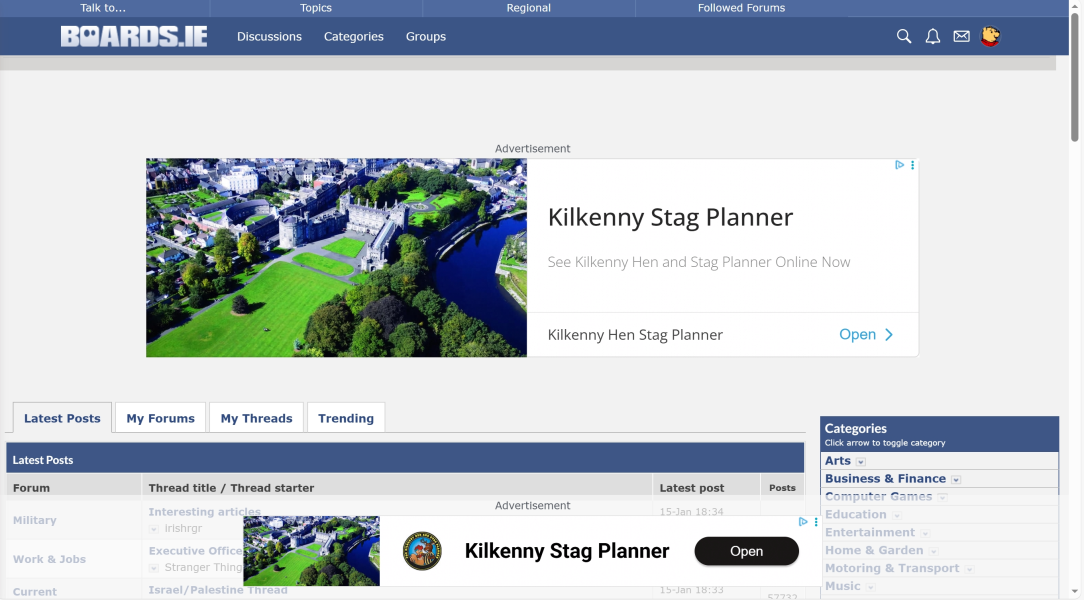Screen dimensions: 1084x600
Task: Open the Entertainment category link
Action: click(x=870, y=532)
